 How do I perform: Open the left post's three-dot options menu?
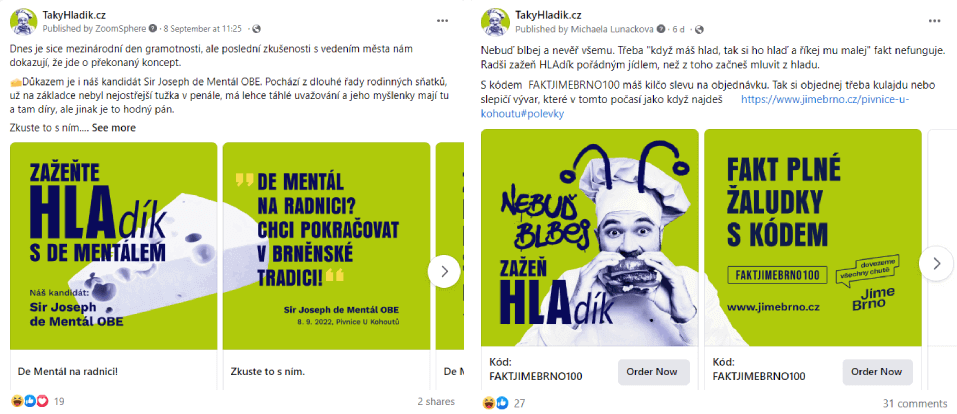(443, 20)
